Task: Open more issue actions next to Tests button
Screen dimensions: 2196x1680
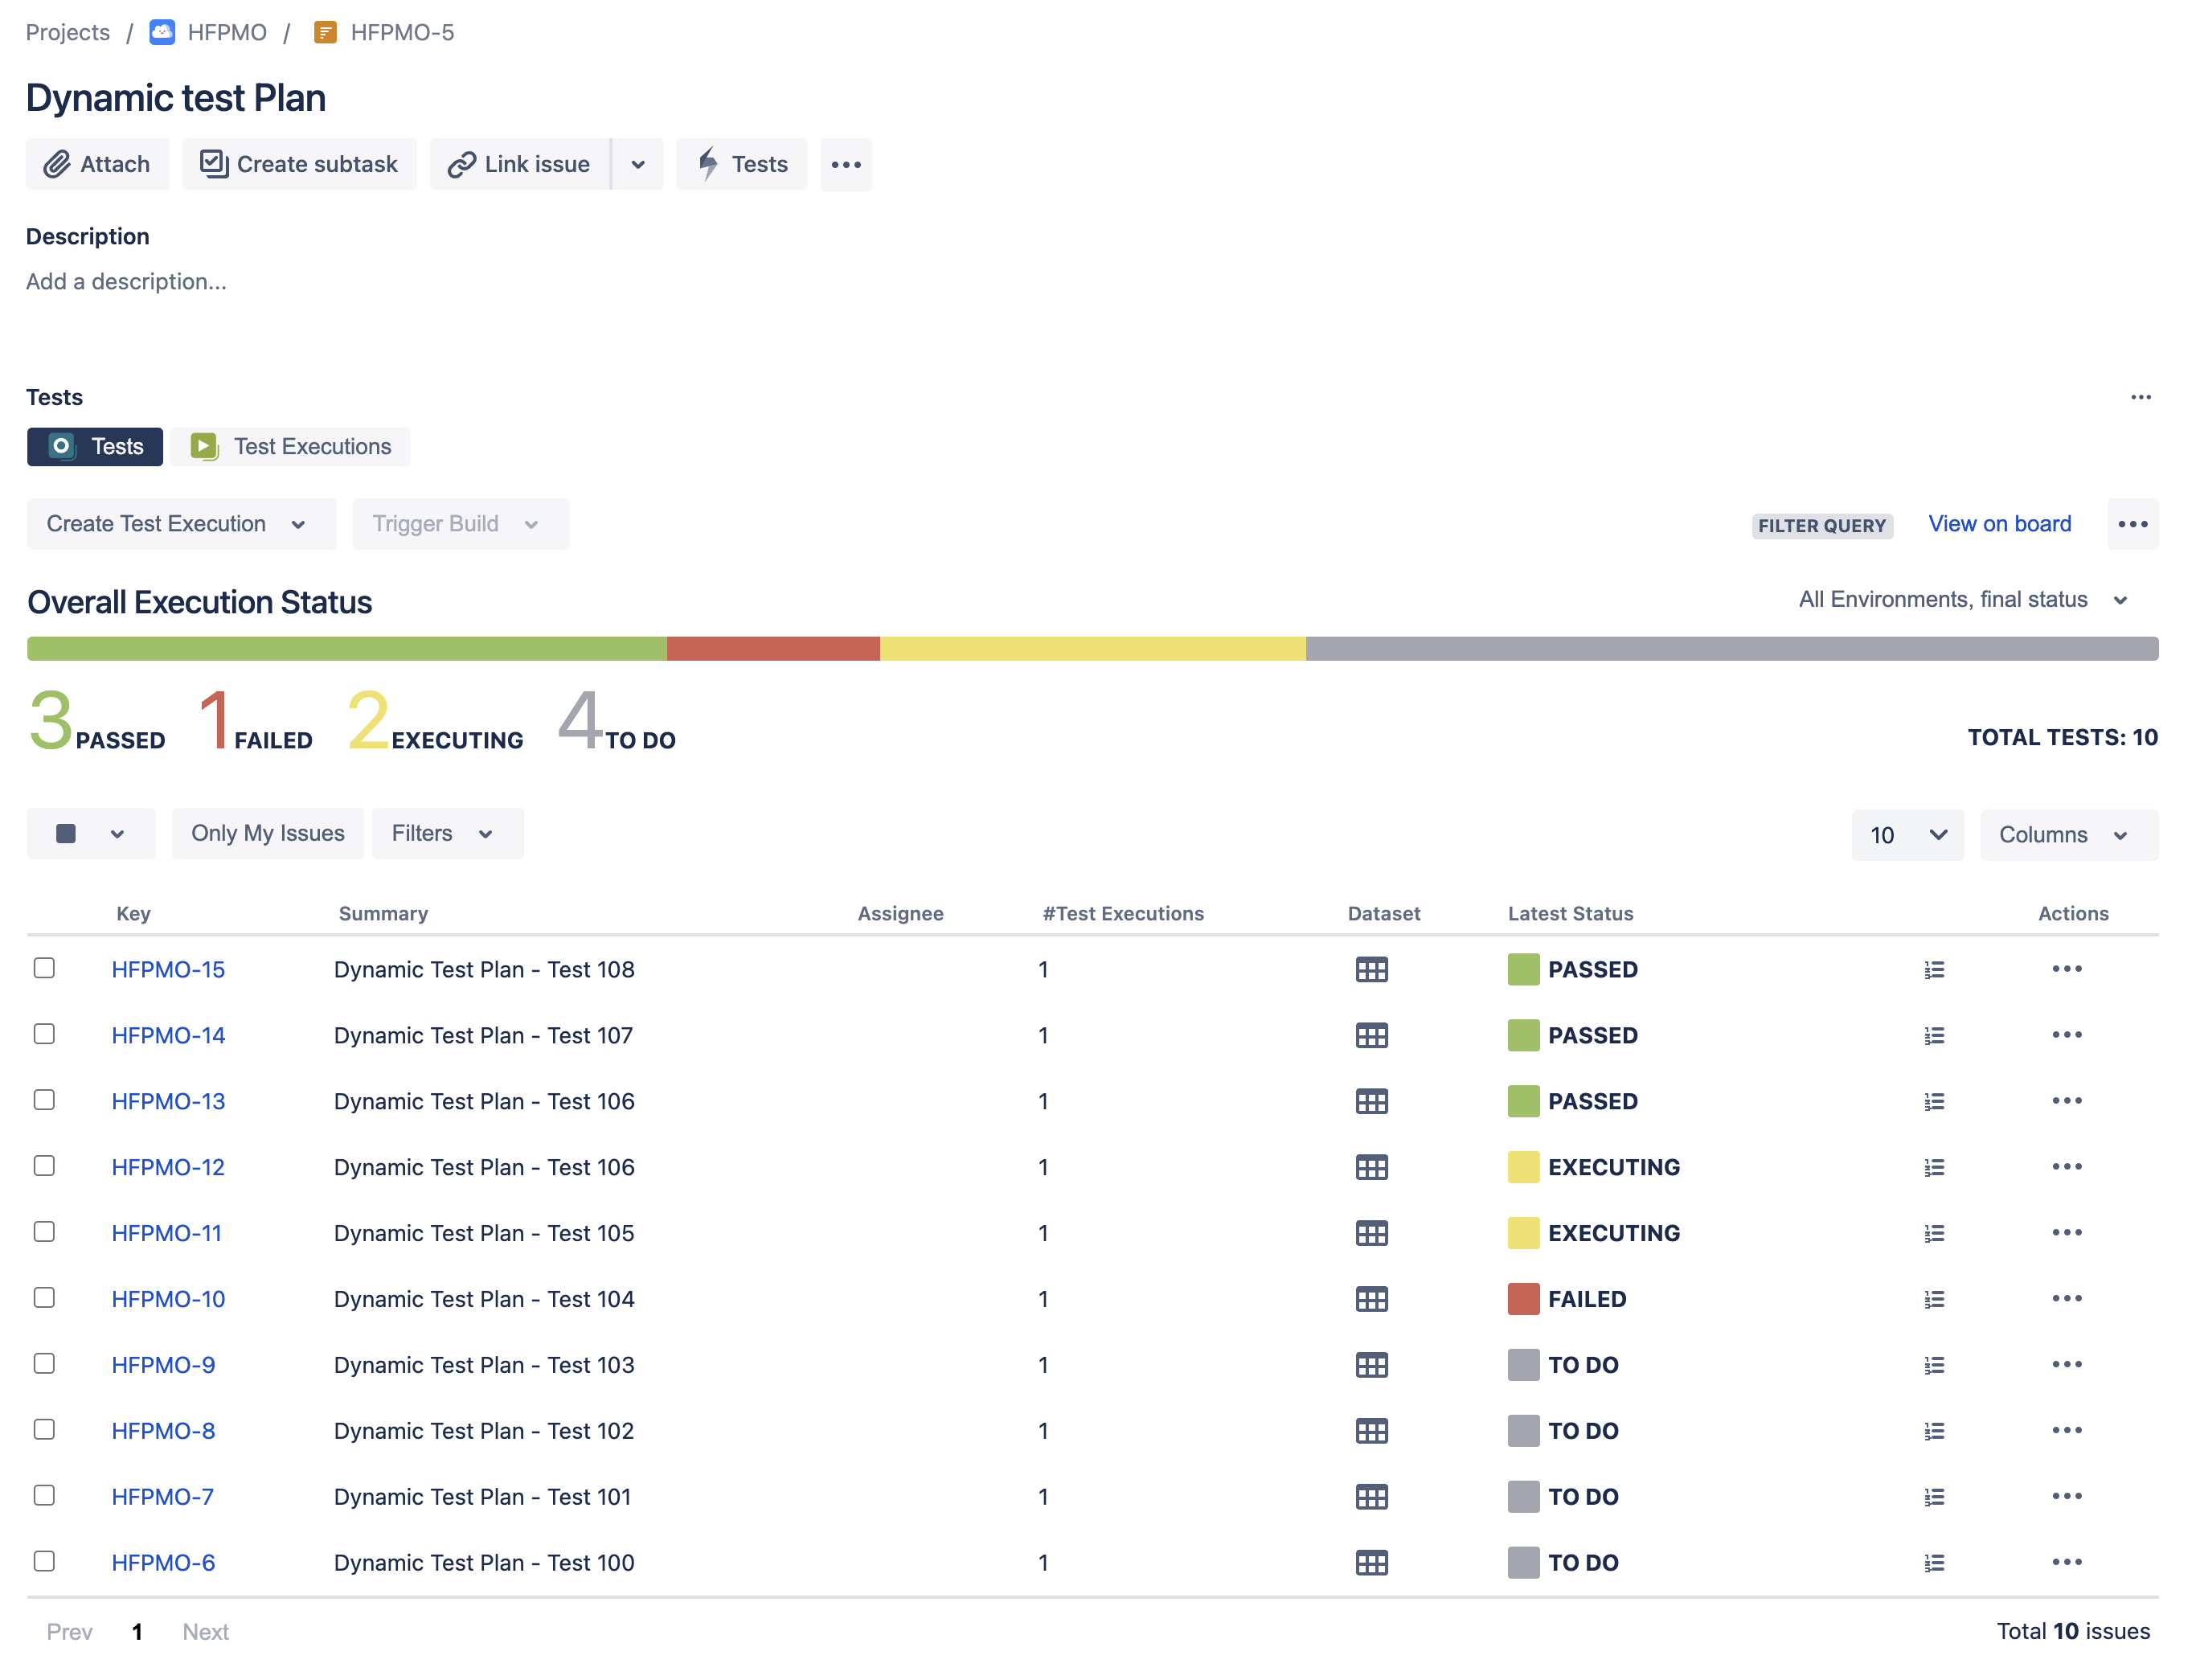Action: 846,164
